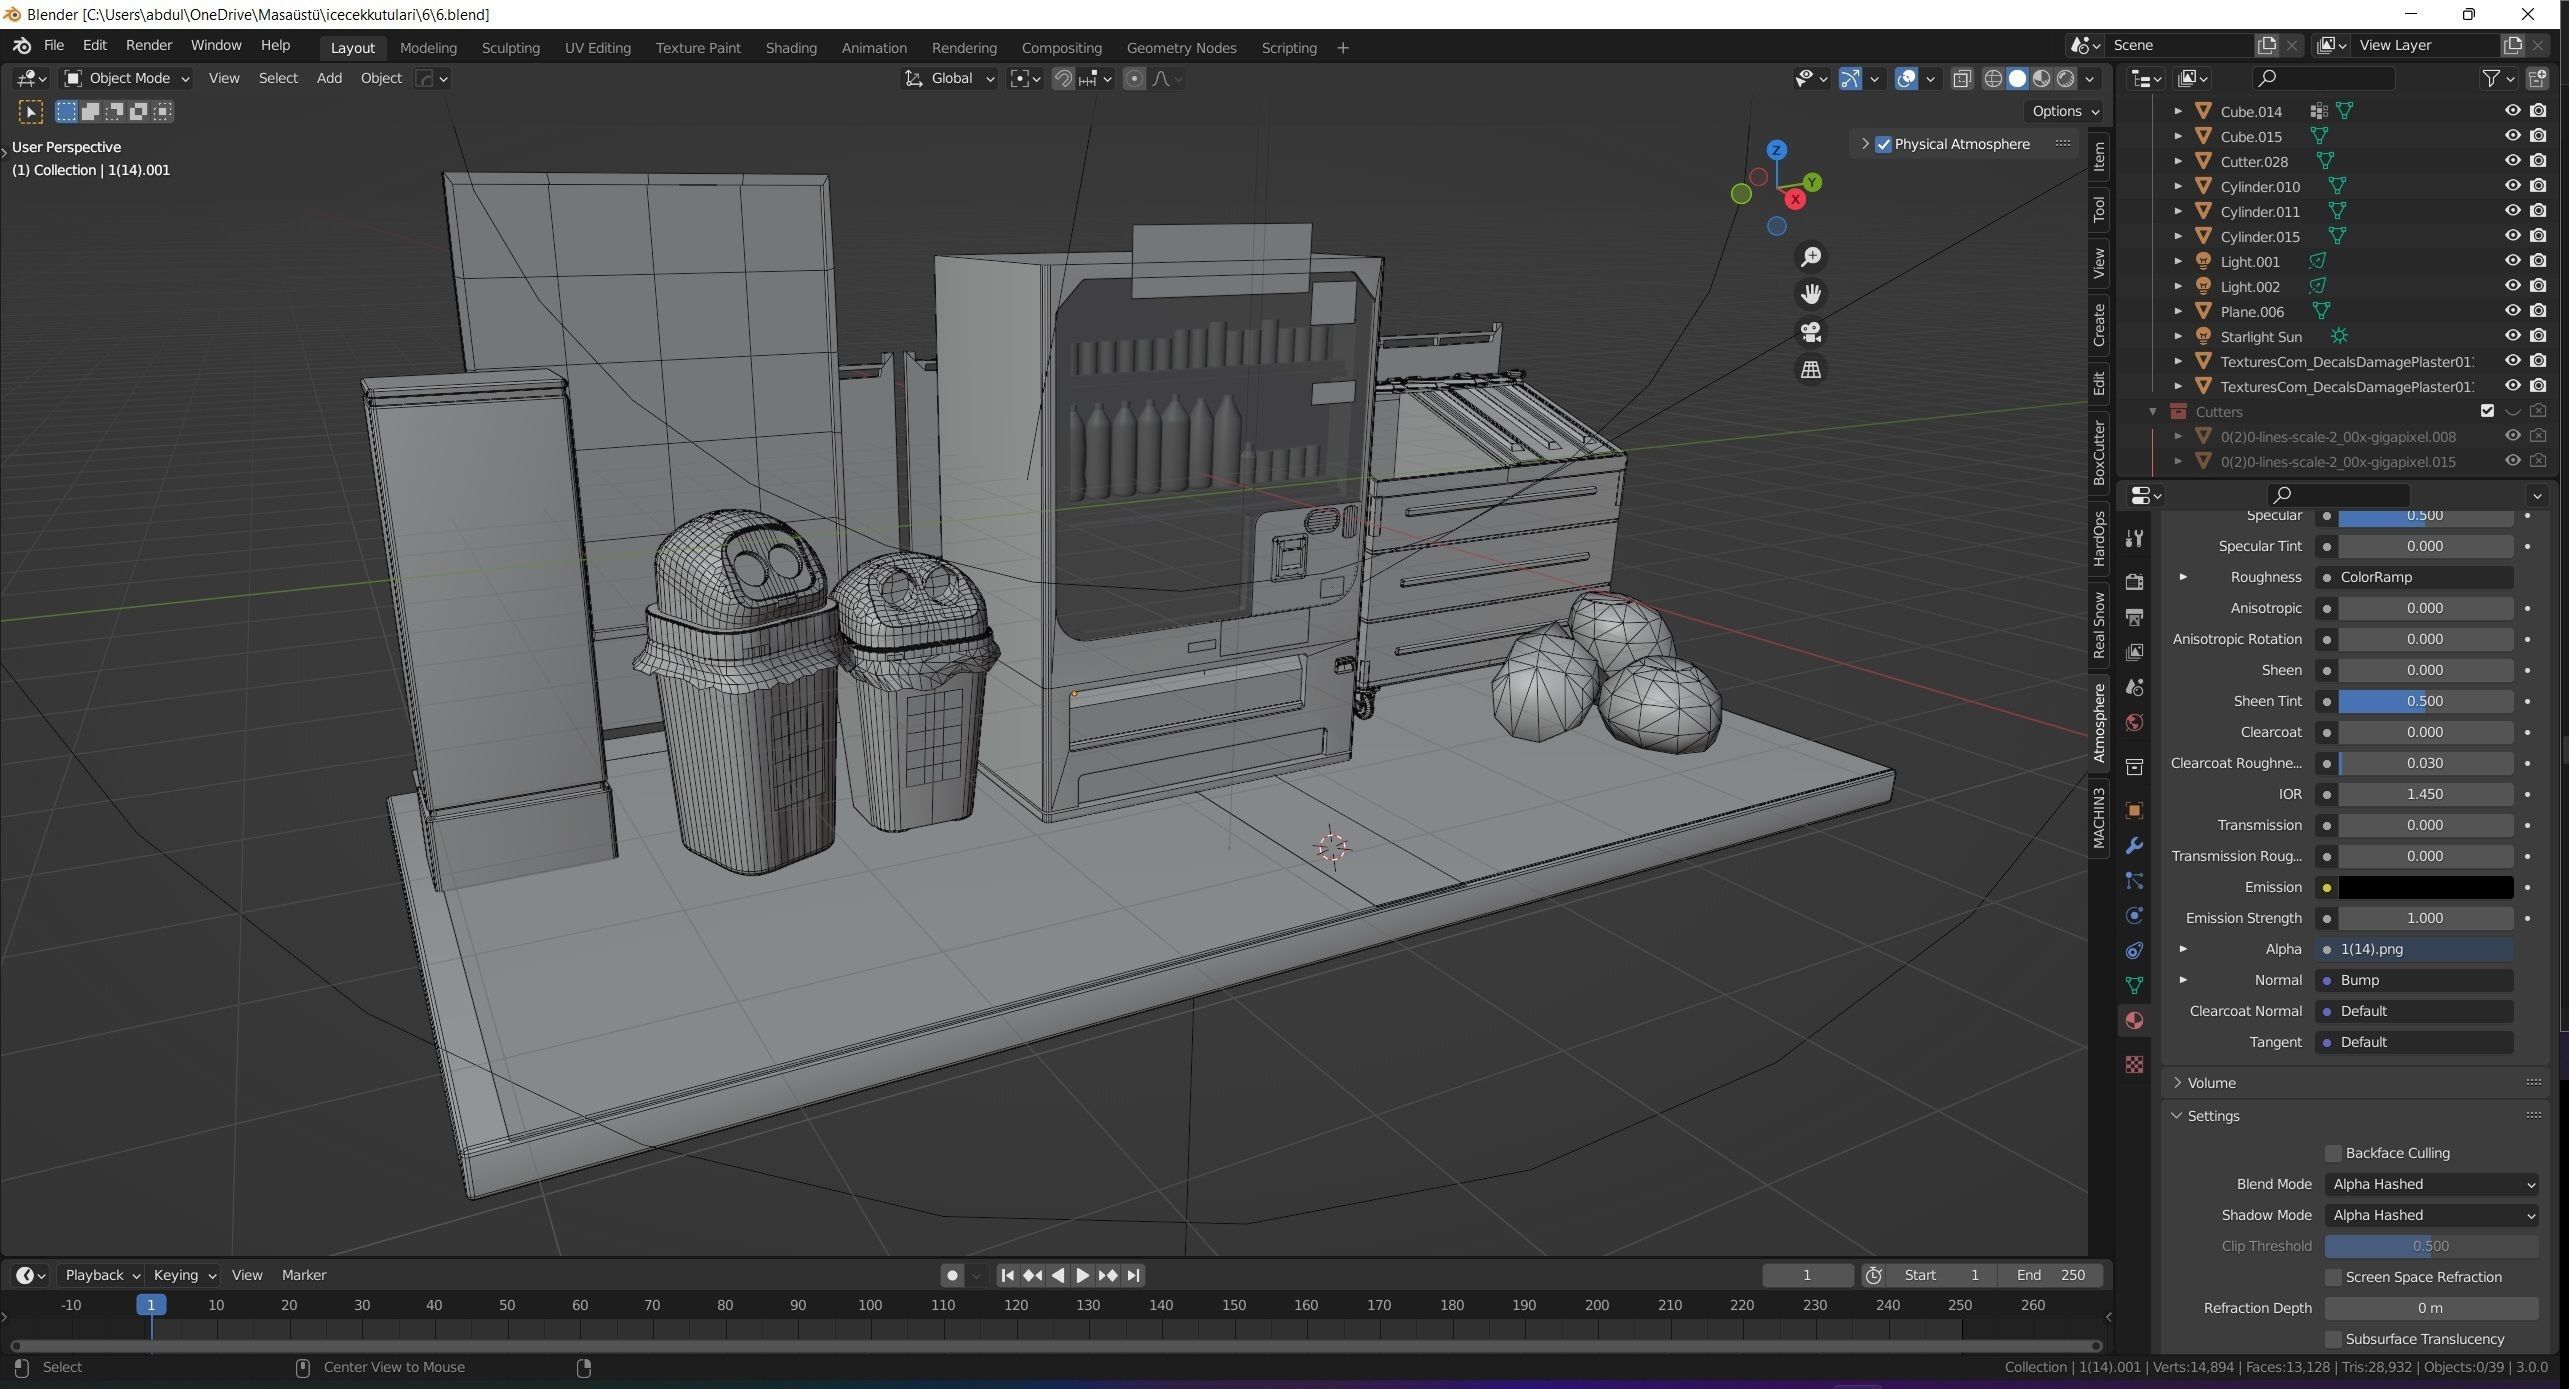This screenshot has width=2569, height=1389.
Task: Click the End frame 250 field
Action: [x=2050, y=1275]
